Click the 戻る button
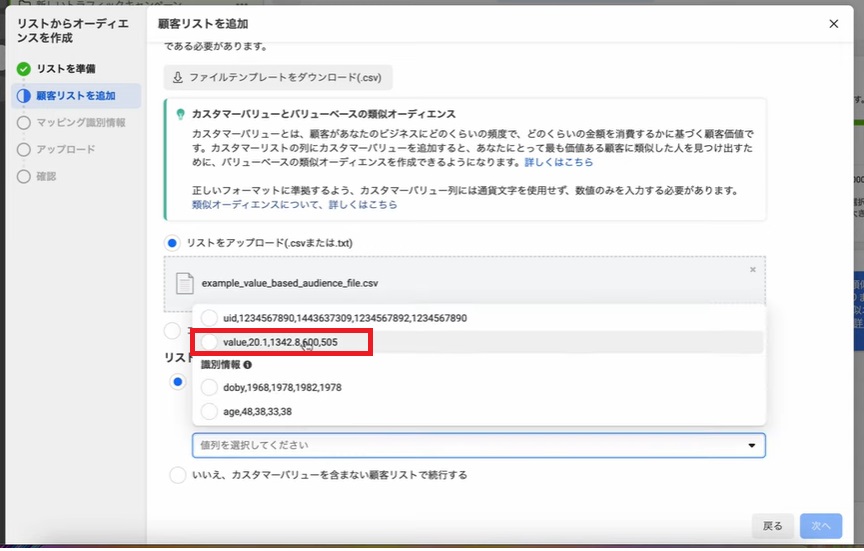The image size is (864, 551). (x=773, y=526)
